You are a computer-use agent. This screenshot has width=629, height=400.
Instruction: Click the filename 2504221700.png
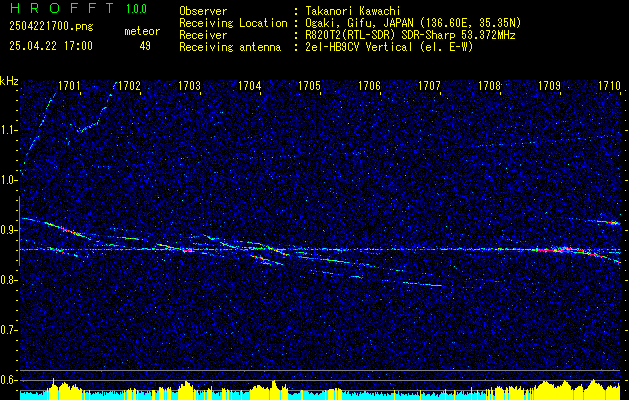coord(51,26)
